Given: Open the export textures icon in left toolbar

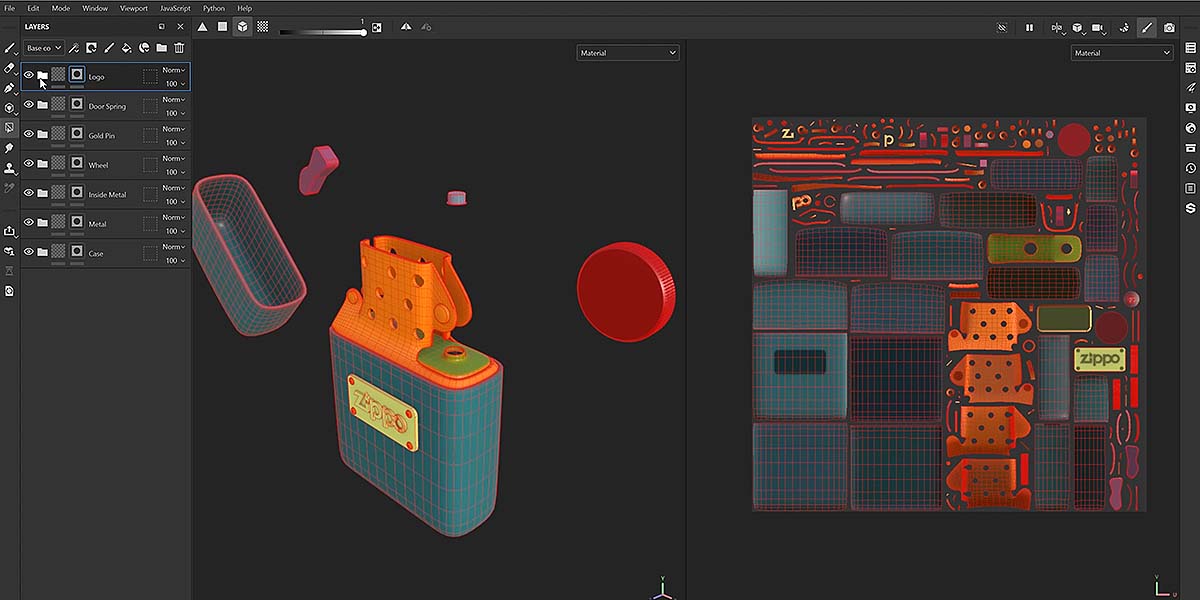Looking at the screenshot, I should pos(10,230).
